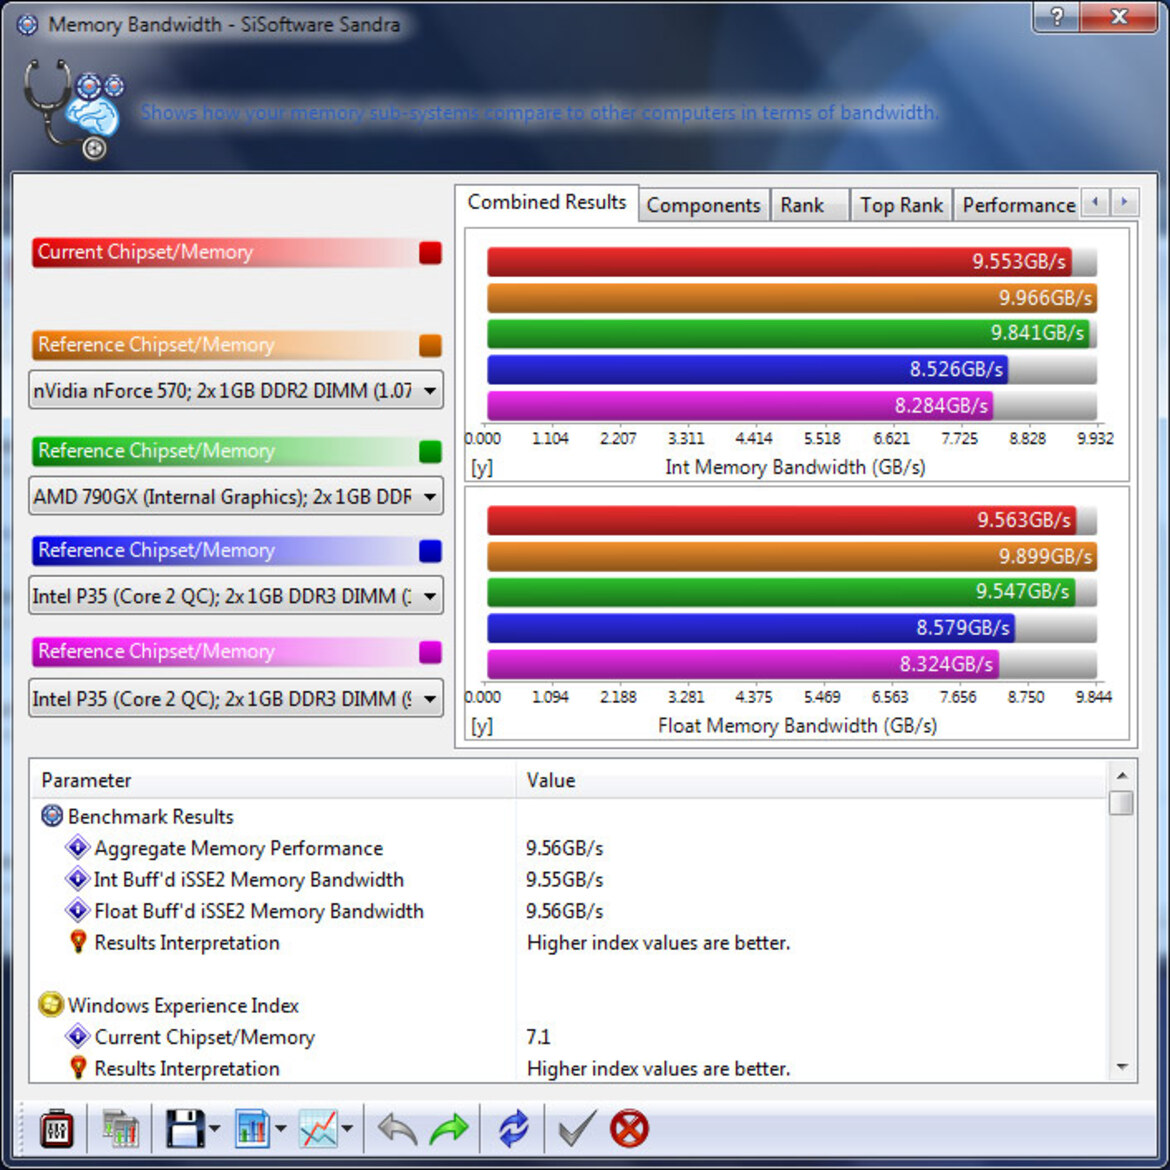1170x1170 pixels.
Task: Click the green 9.547GB/s Float bandwidth bar
Action: coord(781,592)
